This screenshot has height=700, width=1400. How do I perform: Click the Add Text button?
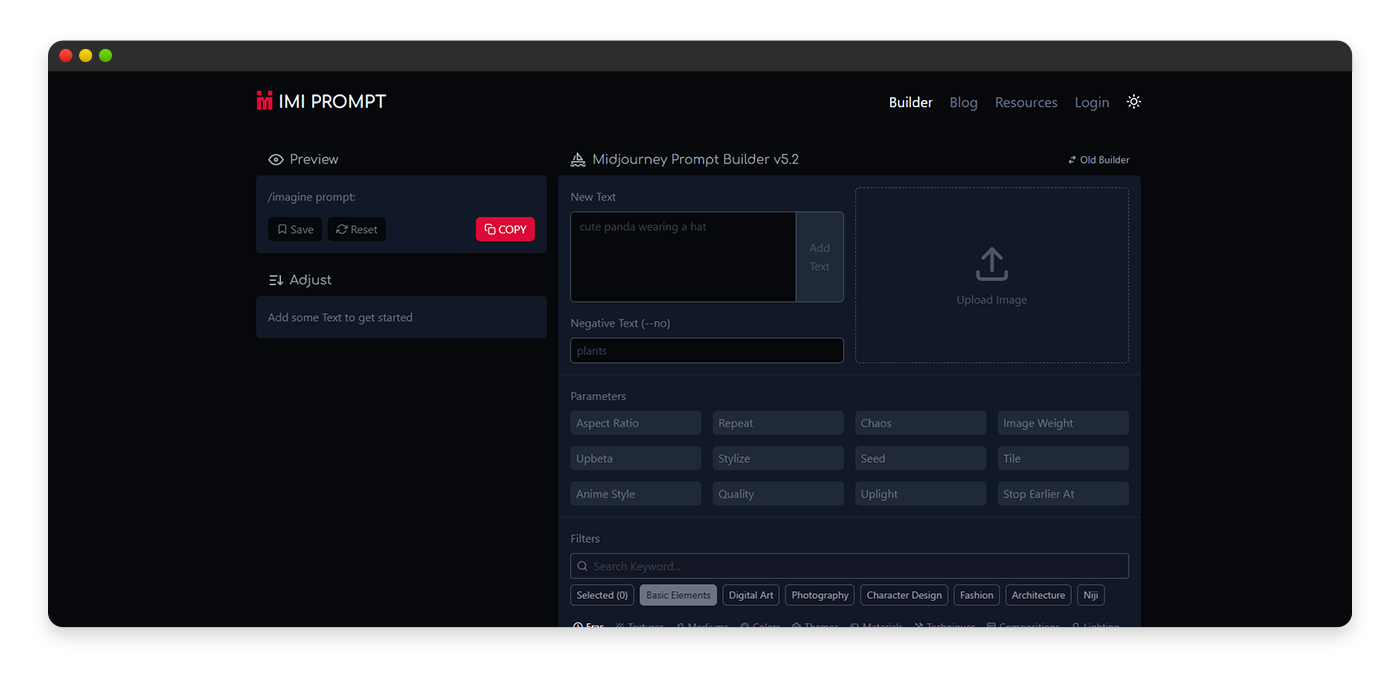pos(820,257)
